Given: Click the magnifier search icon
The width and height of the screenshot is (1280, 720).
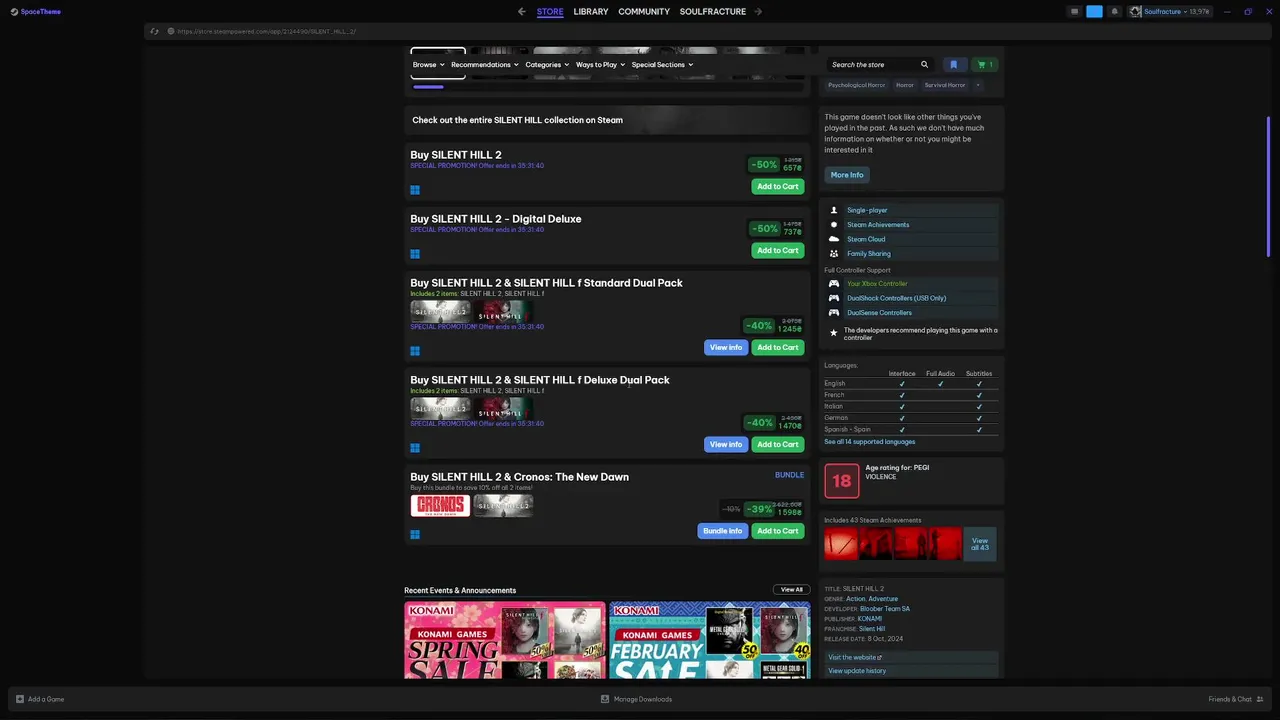Looking at the screenshot, I should click(x=924, y=64).
